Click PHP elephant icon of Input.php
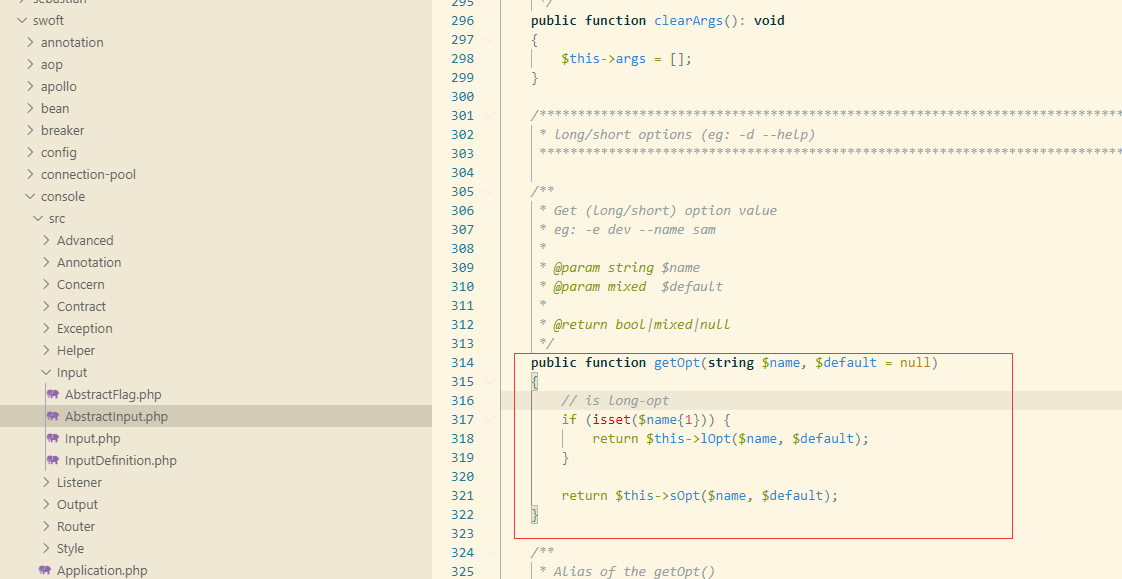The image size is (1122, 579). tap(53, 438)
